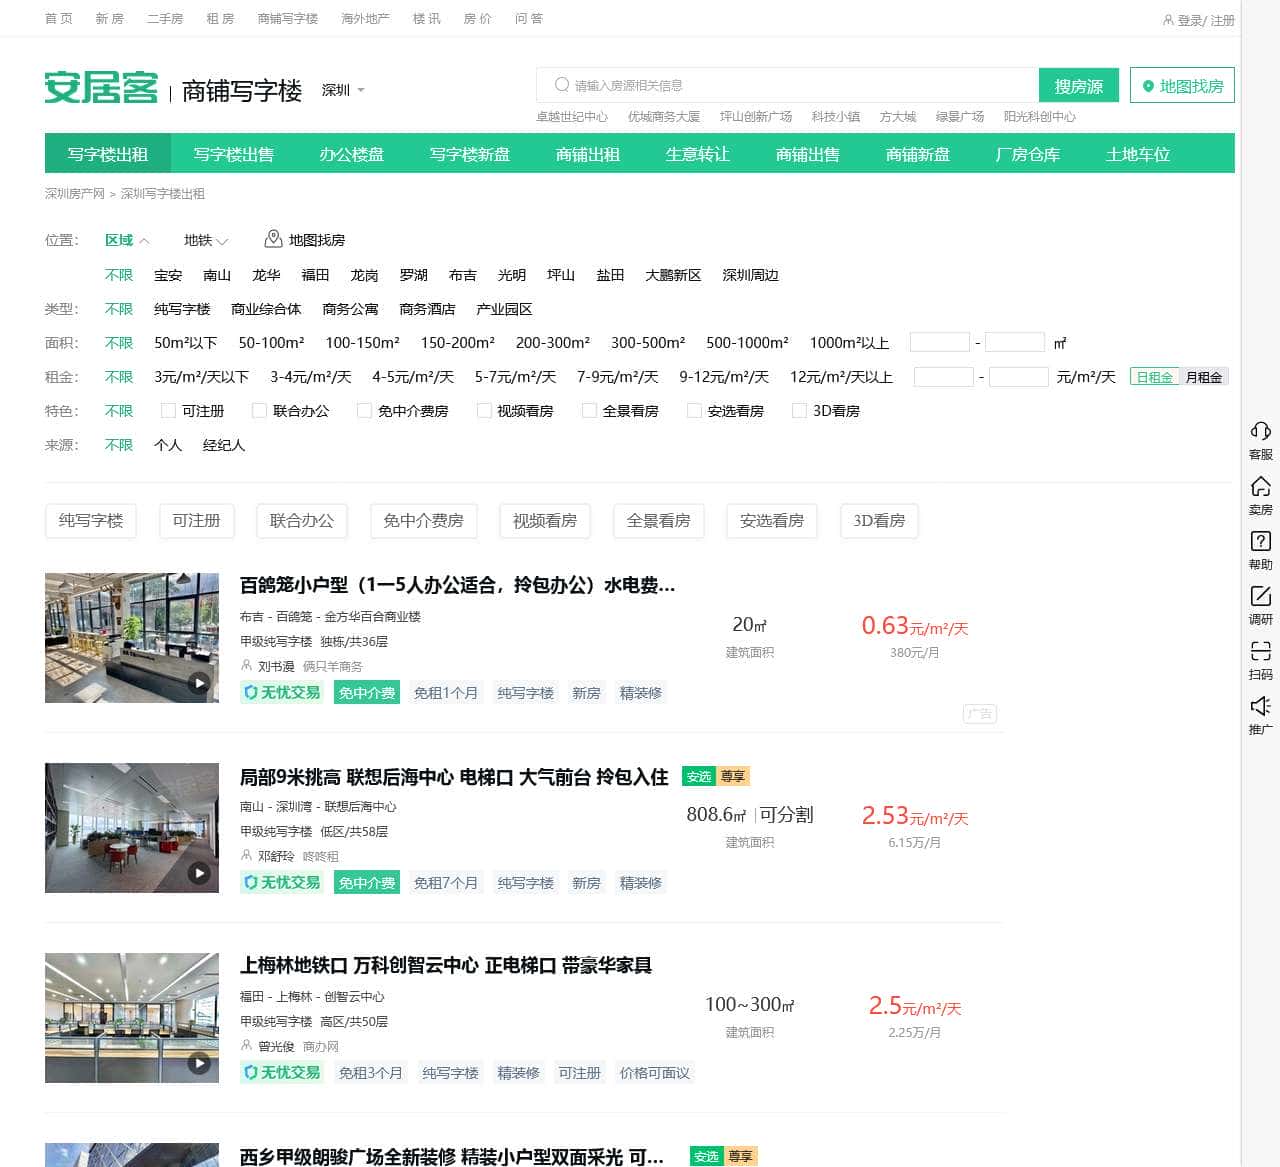Image resolution: width=1280 pixels, height=1167 pixels.
Task: Click the 登录/注册 link
Action: click(1206, 20)
